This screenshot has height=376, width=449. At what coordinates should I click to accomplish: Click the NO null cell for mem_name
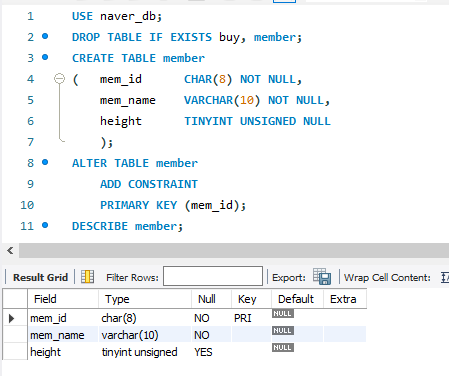[x=211, y=335]
